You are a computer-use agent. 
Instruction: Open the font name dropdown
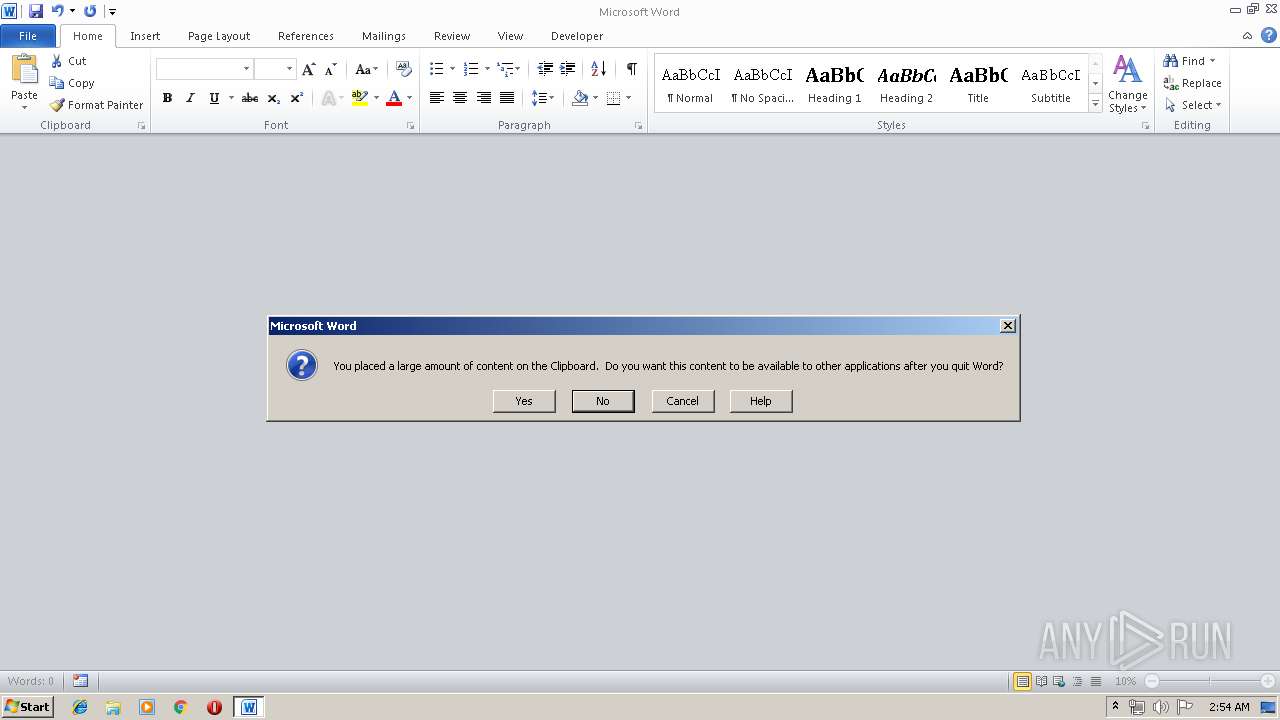point(246,69)
